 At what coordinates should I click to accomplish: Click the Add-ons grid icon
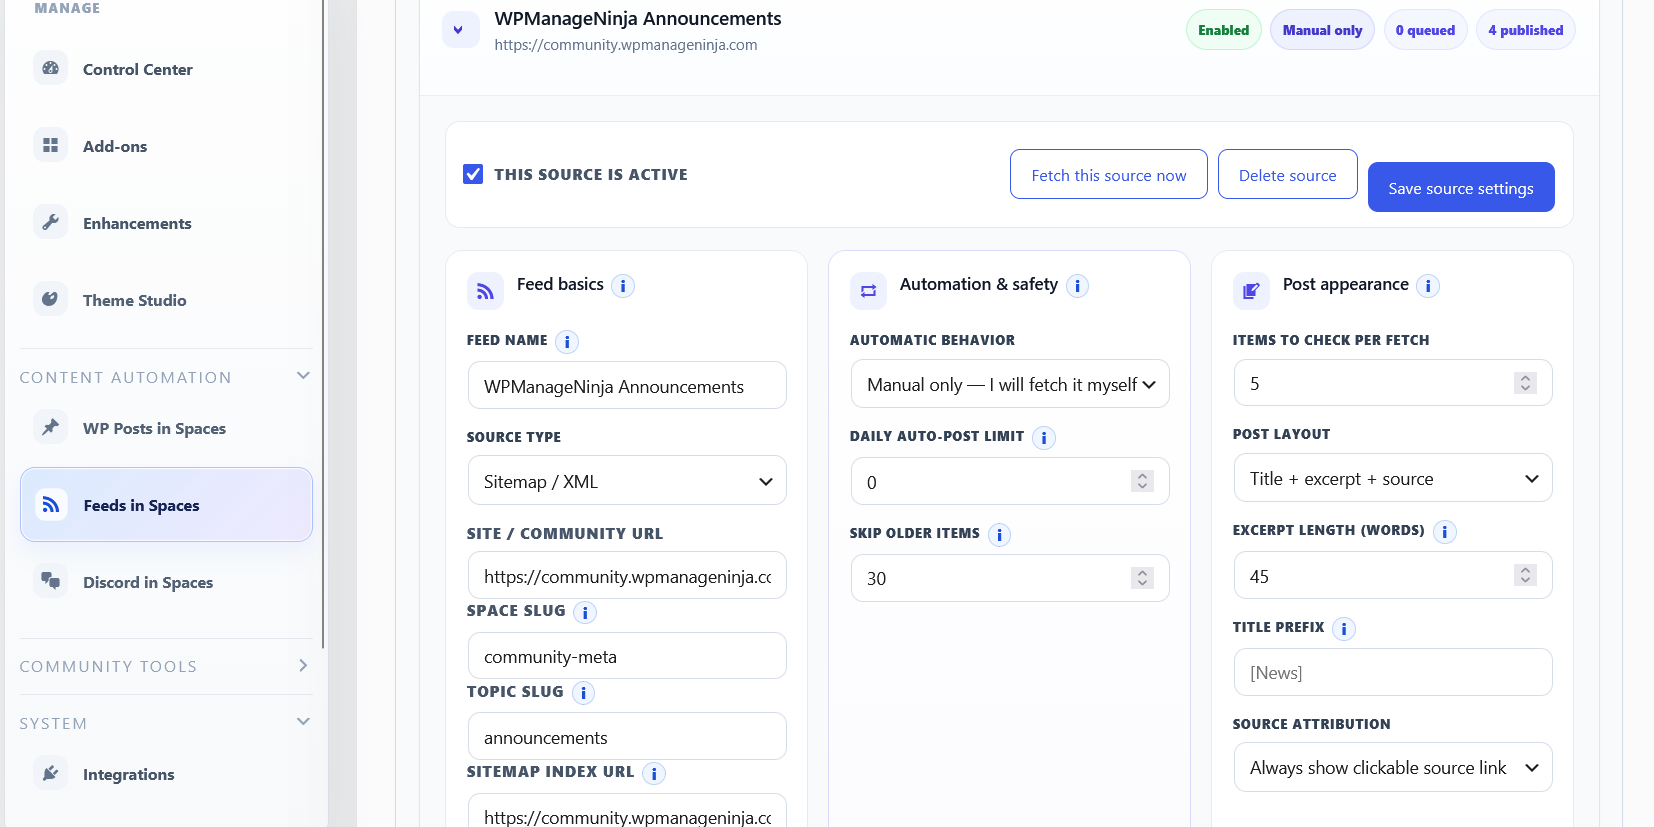[50, 145]
